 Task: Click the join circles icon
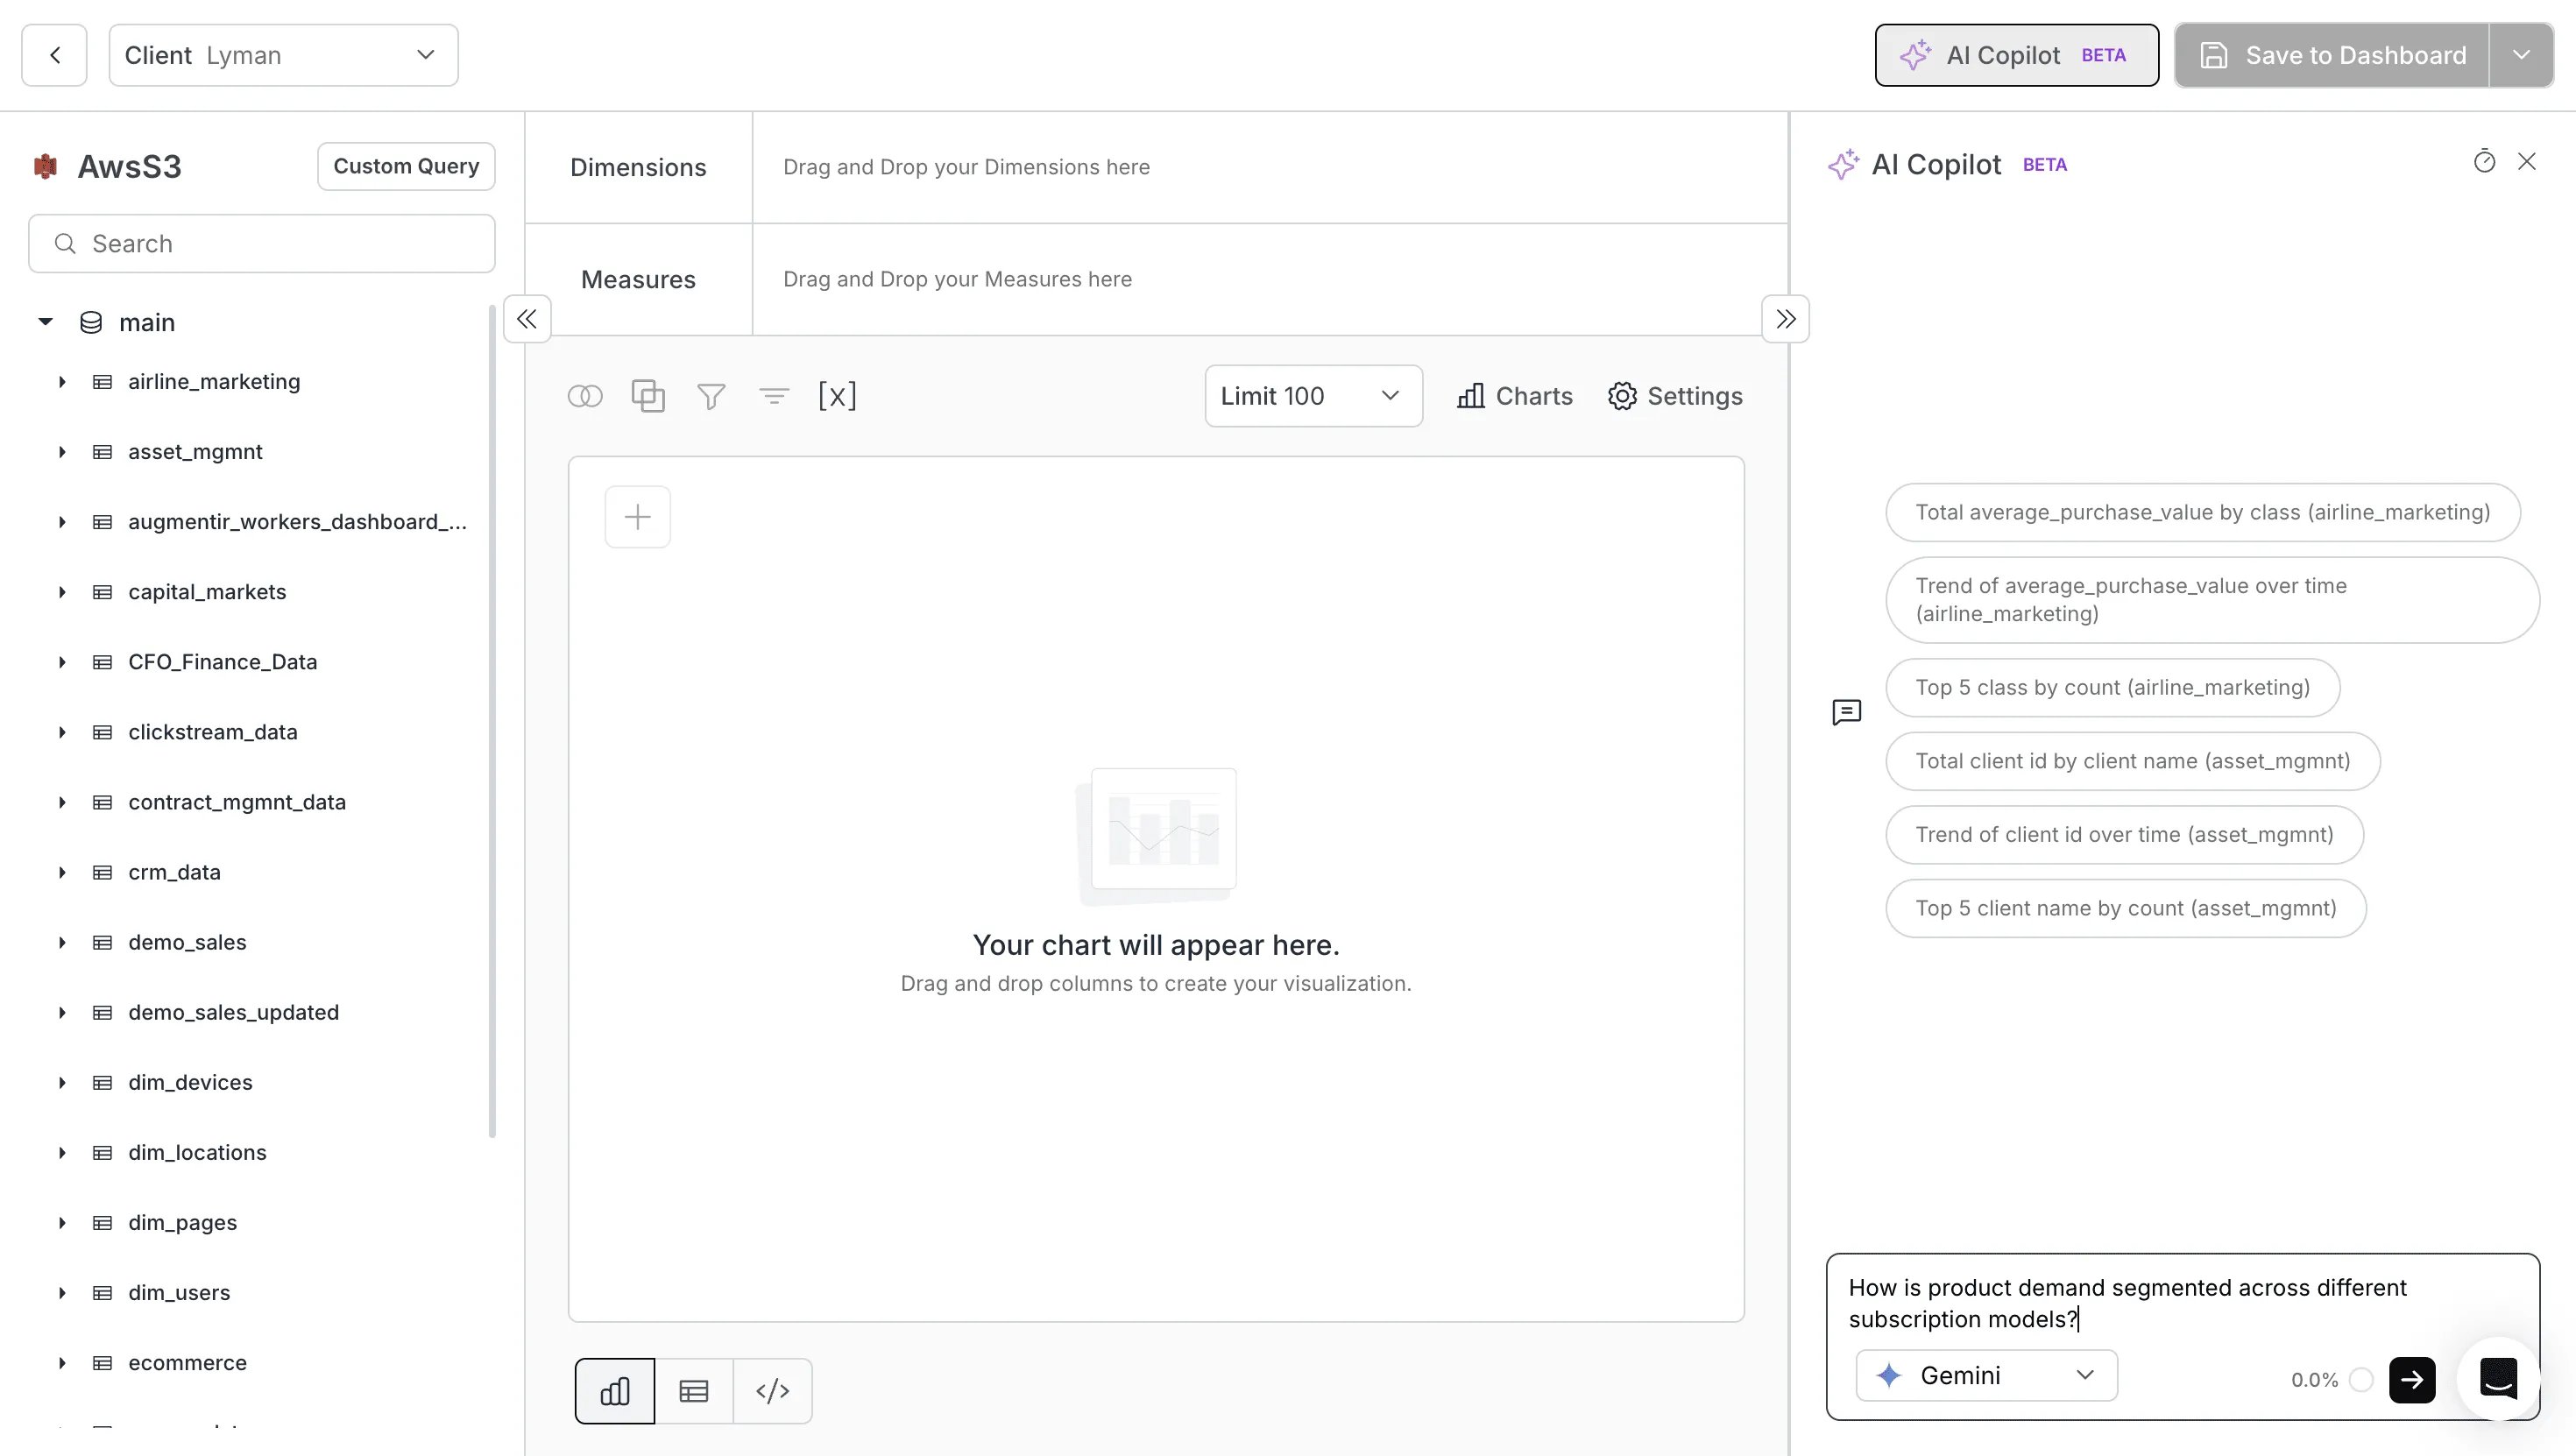click(x=585, y=396)
